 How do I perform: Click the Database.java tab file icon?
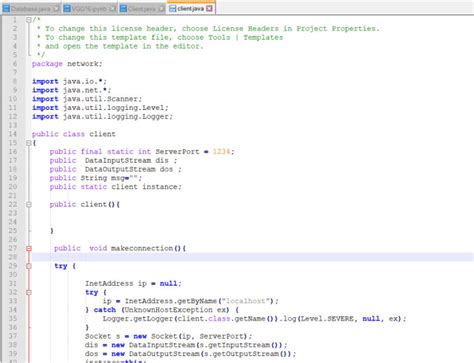[x=6, y=8]
